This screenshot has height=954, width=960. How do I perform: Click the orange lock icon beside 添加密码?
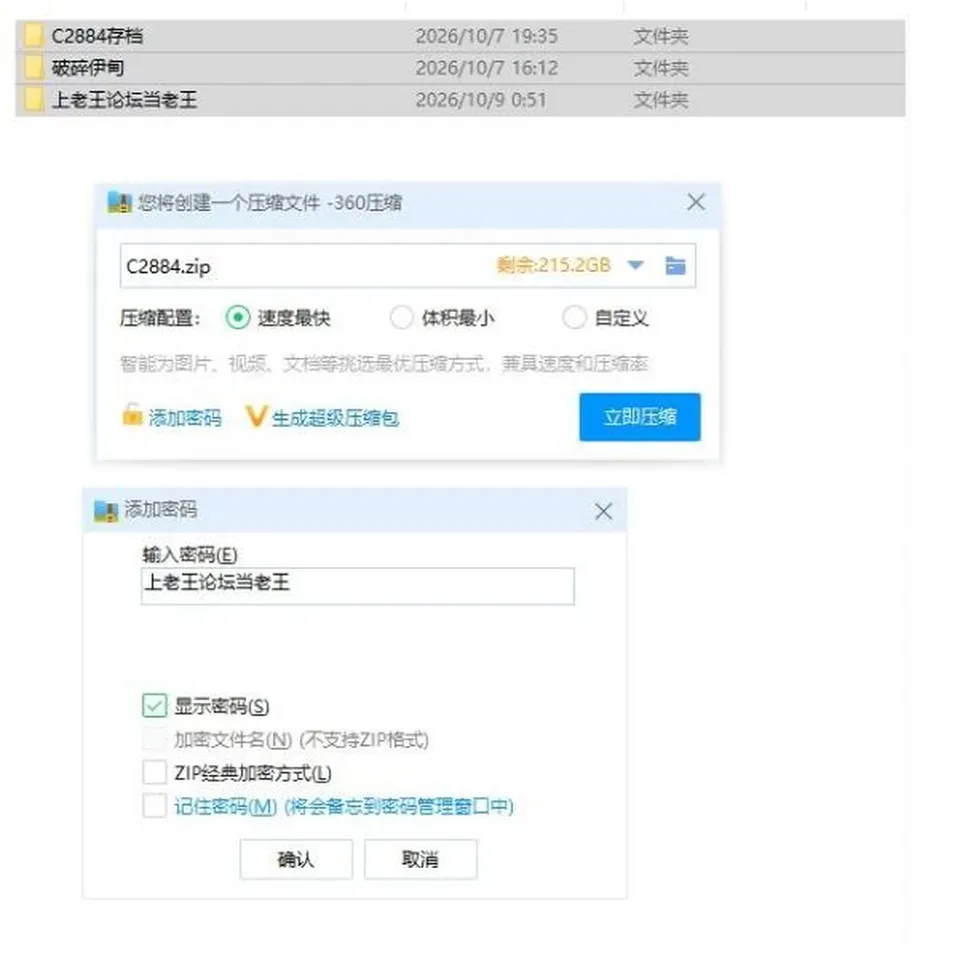pos(132,415)
